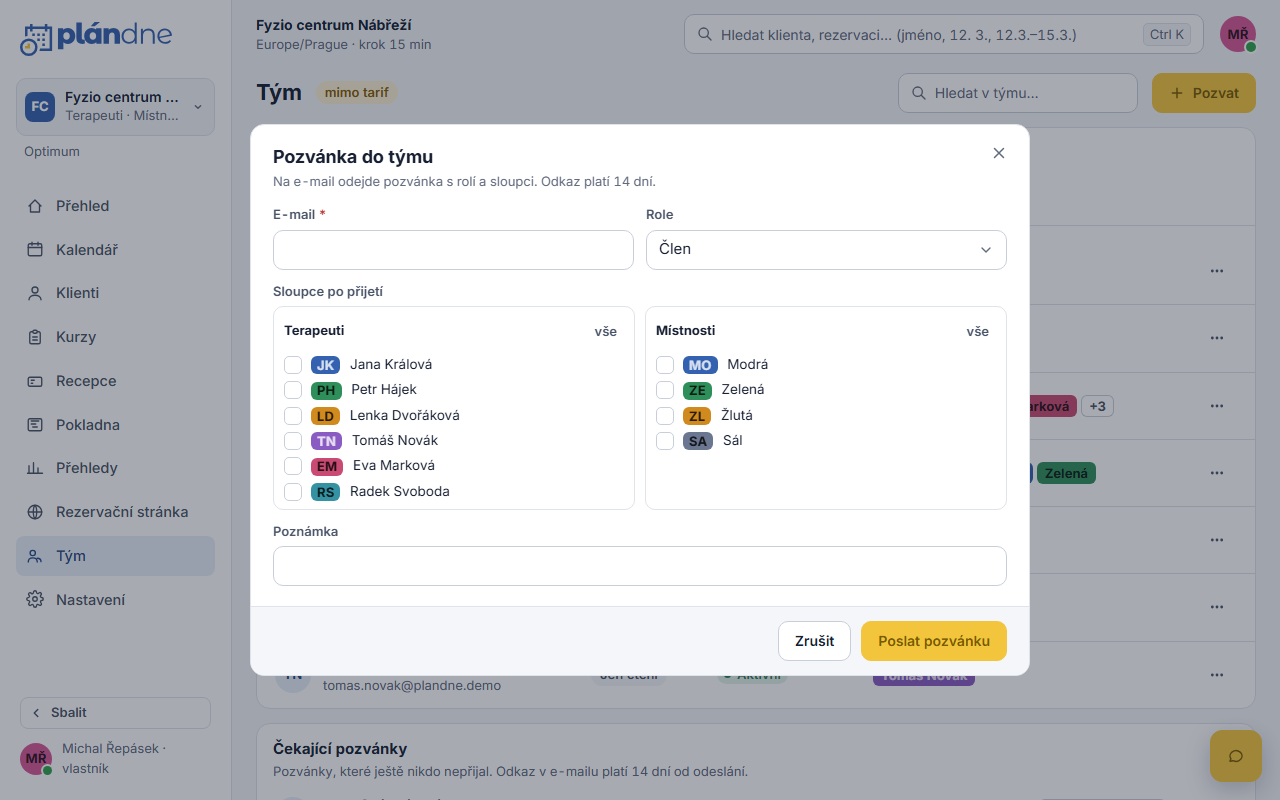Open Recepce in the sidebar
The width and height of the screenshot is (1280, 800).
115,381
